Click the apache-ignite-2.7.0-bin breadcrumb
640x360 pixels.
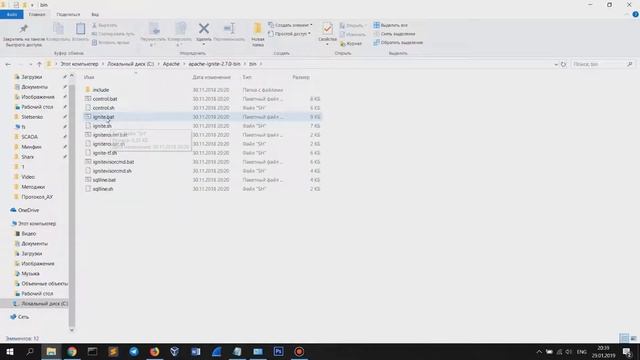(x=214, y=64)
